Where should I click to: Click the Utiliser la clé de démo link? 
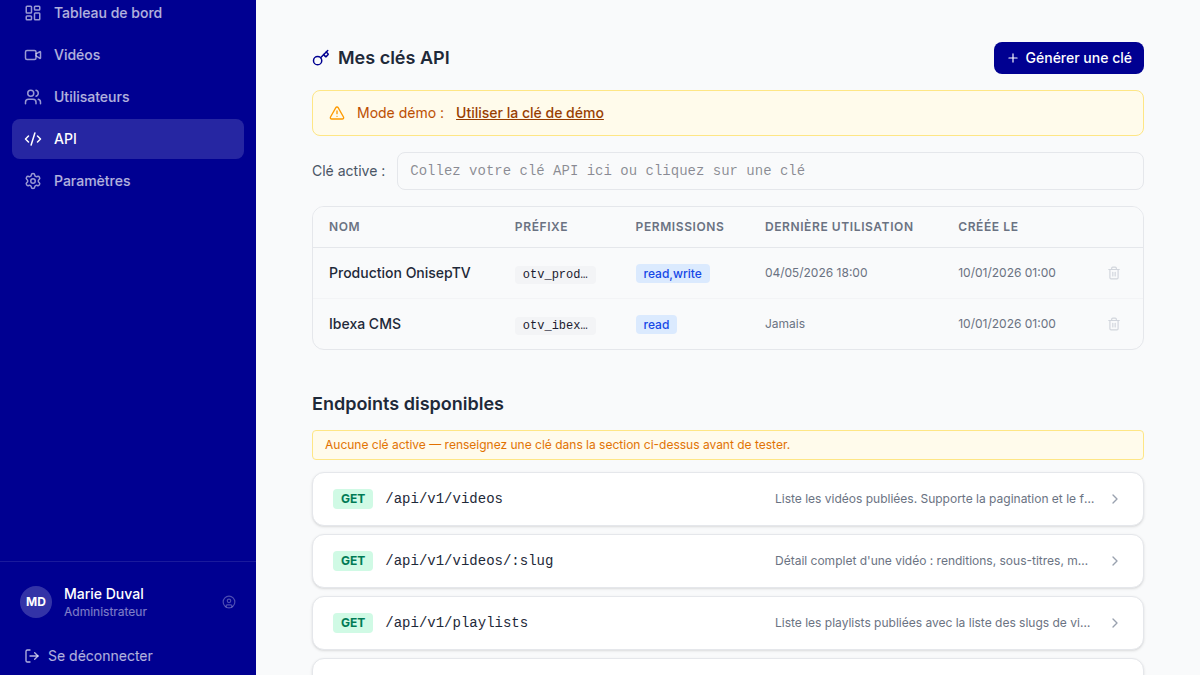coord(530,113)
